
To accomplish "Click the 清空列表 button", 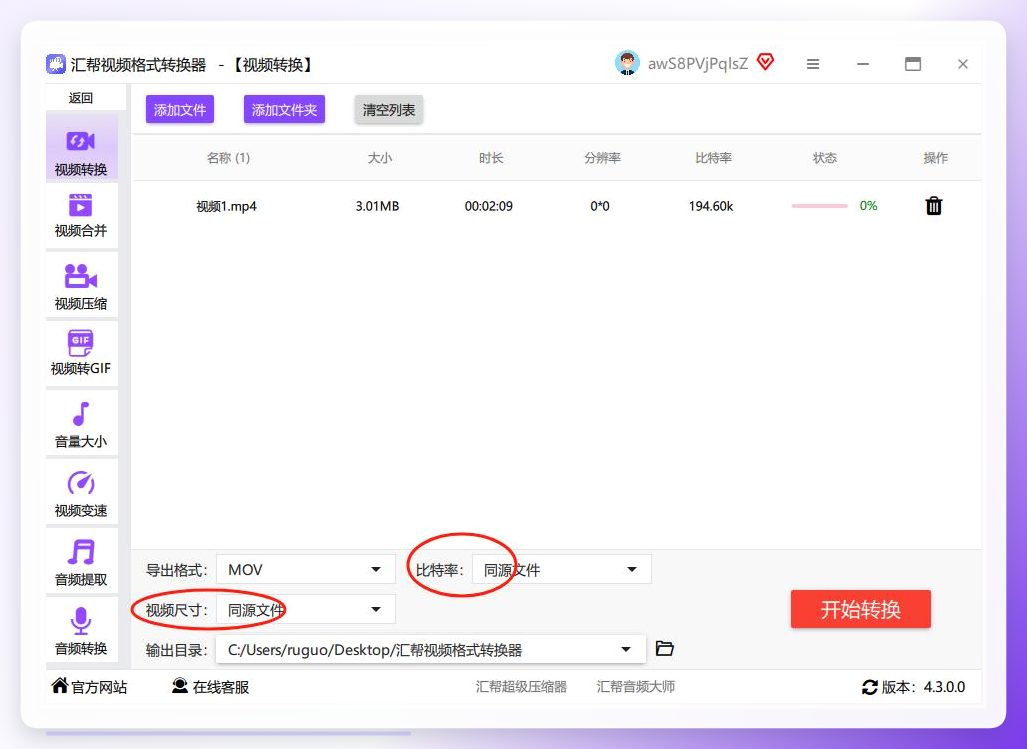I will (389, 109).
